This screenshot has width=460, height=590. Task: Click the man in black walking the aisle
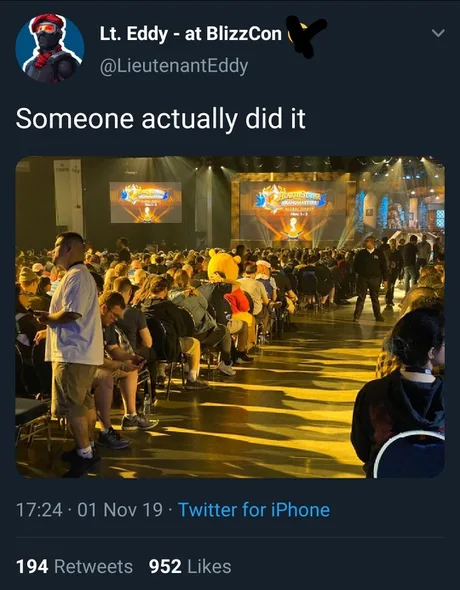(369, 278)
